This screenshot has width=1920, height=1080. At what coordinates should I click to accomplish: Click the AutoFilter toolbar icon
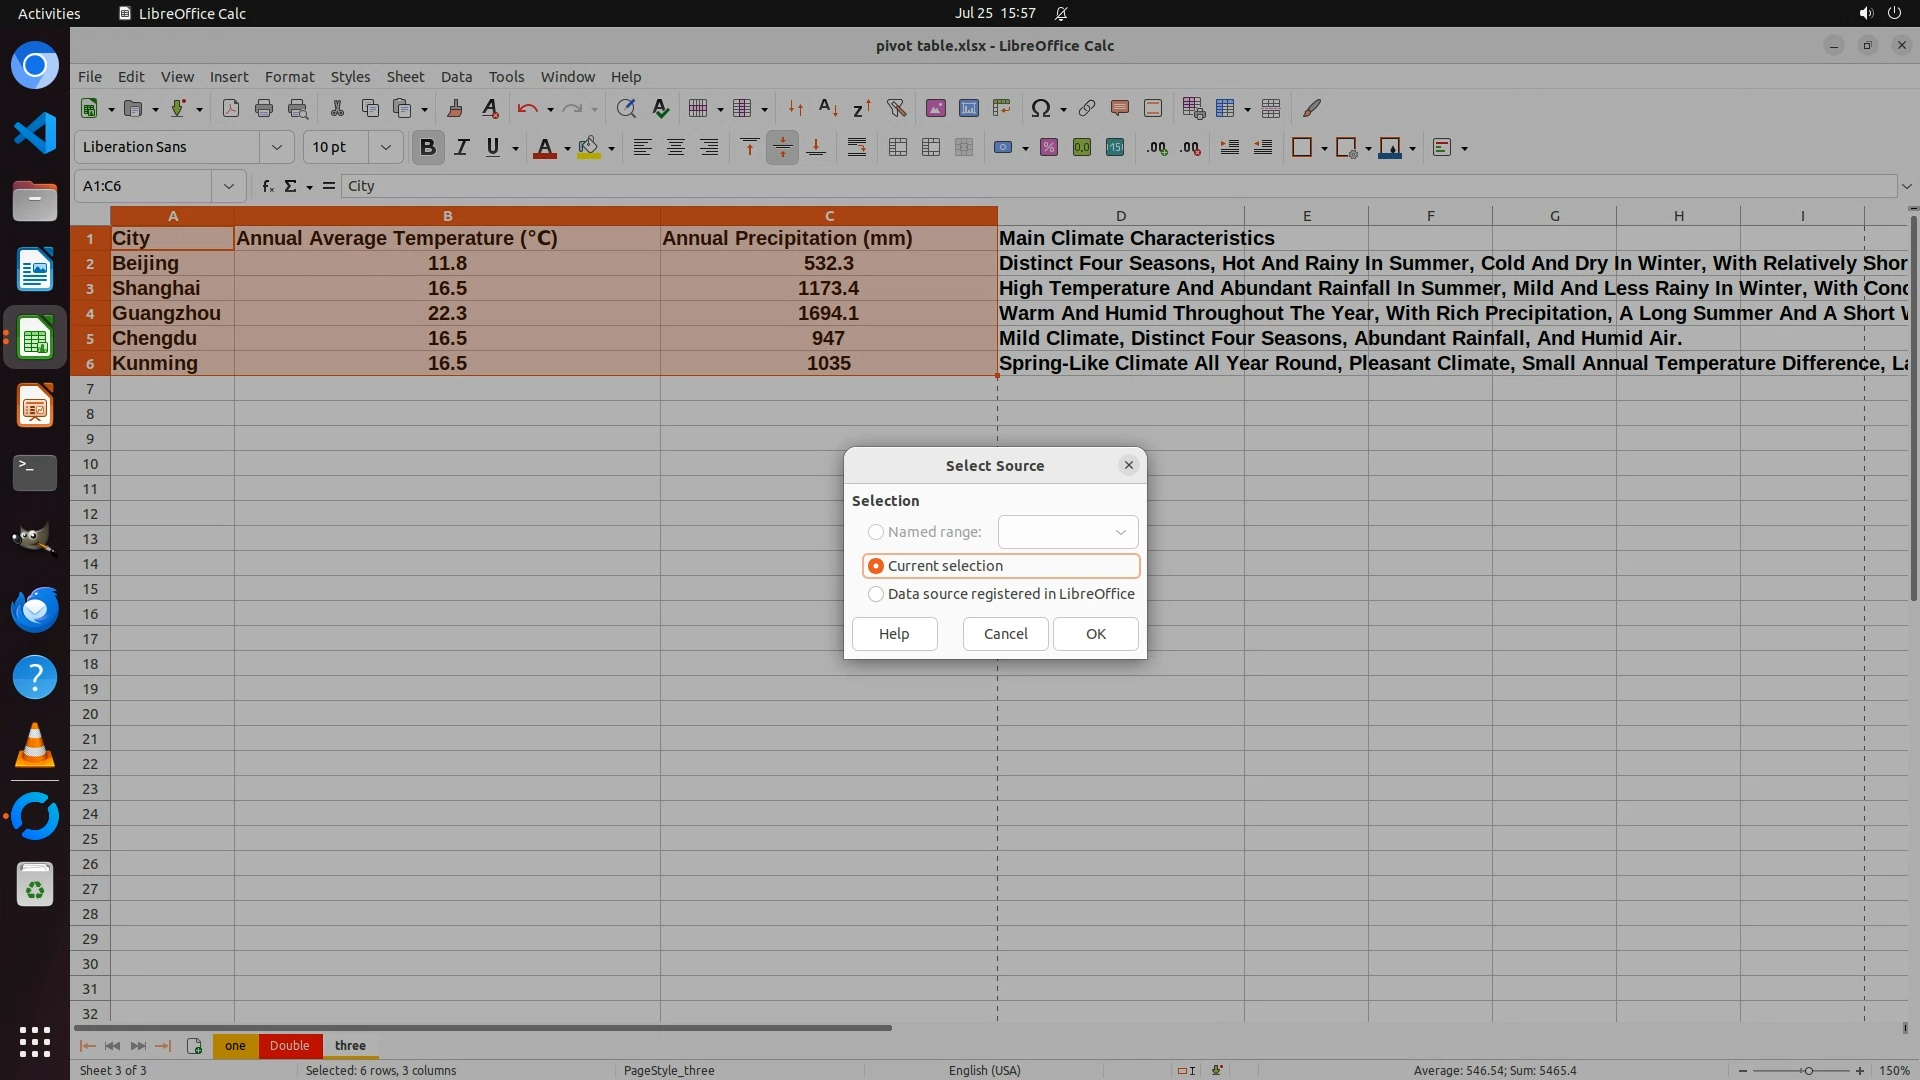pos(896,108)
